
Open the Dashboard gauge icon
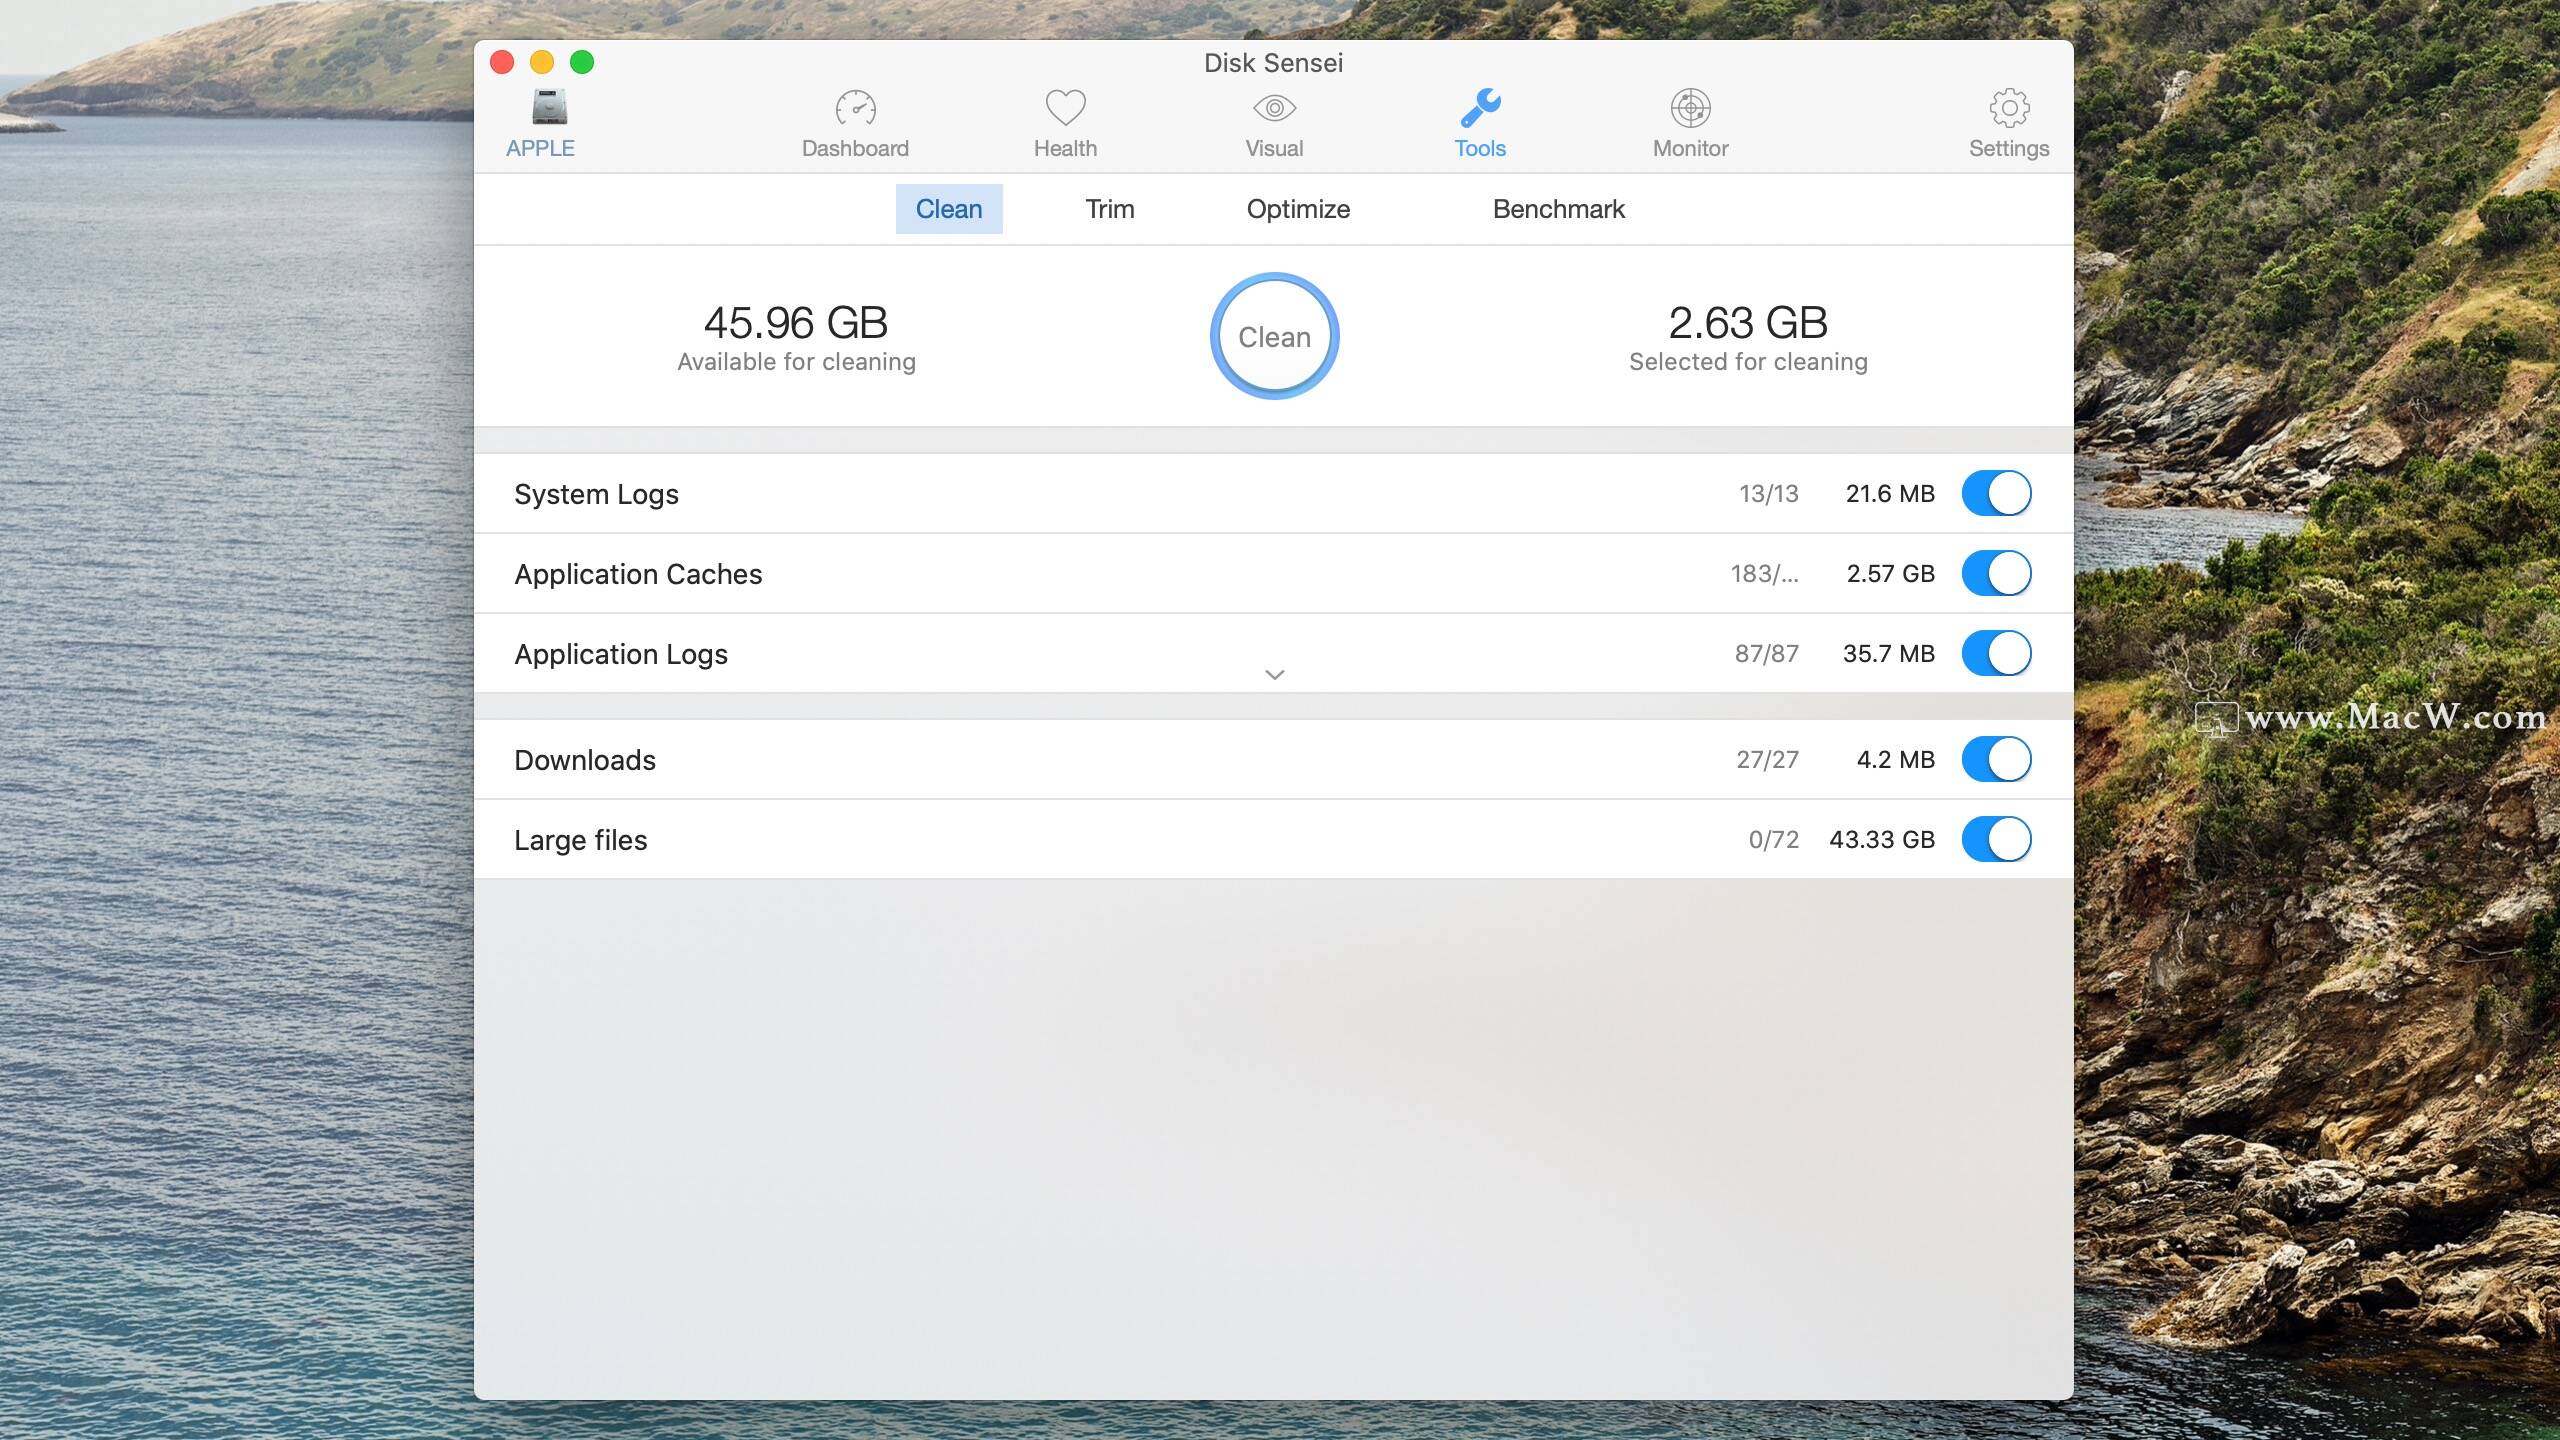(855, 108)
